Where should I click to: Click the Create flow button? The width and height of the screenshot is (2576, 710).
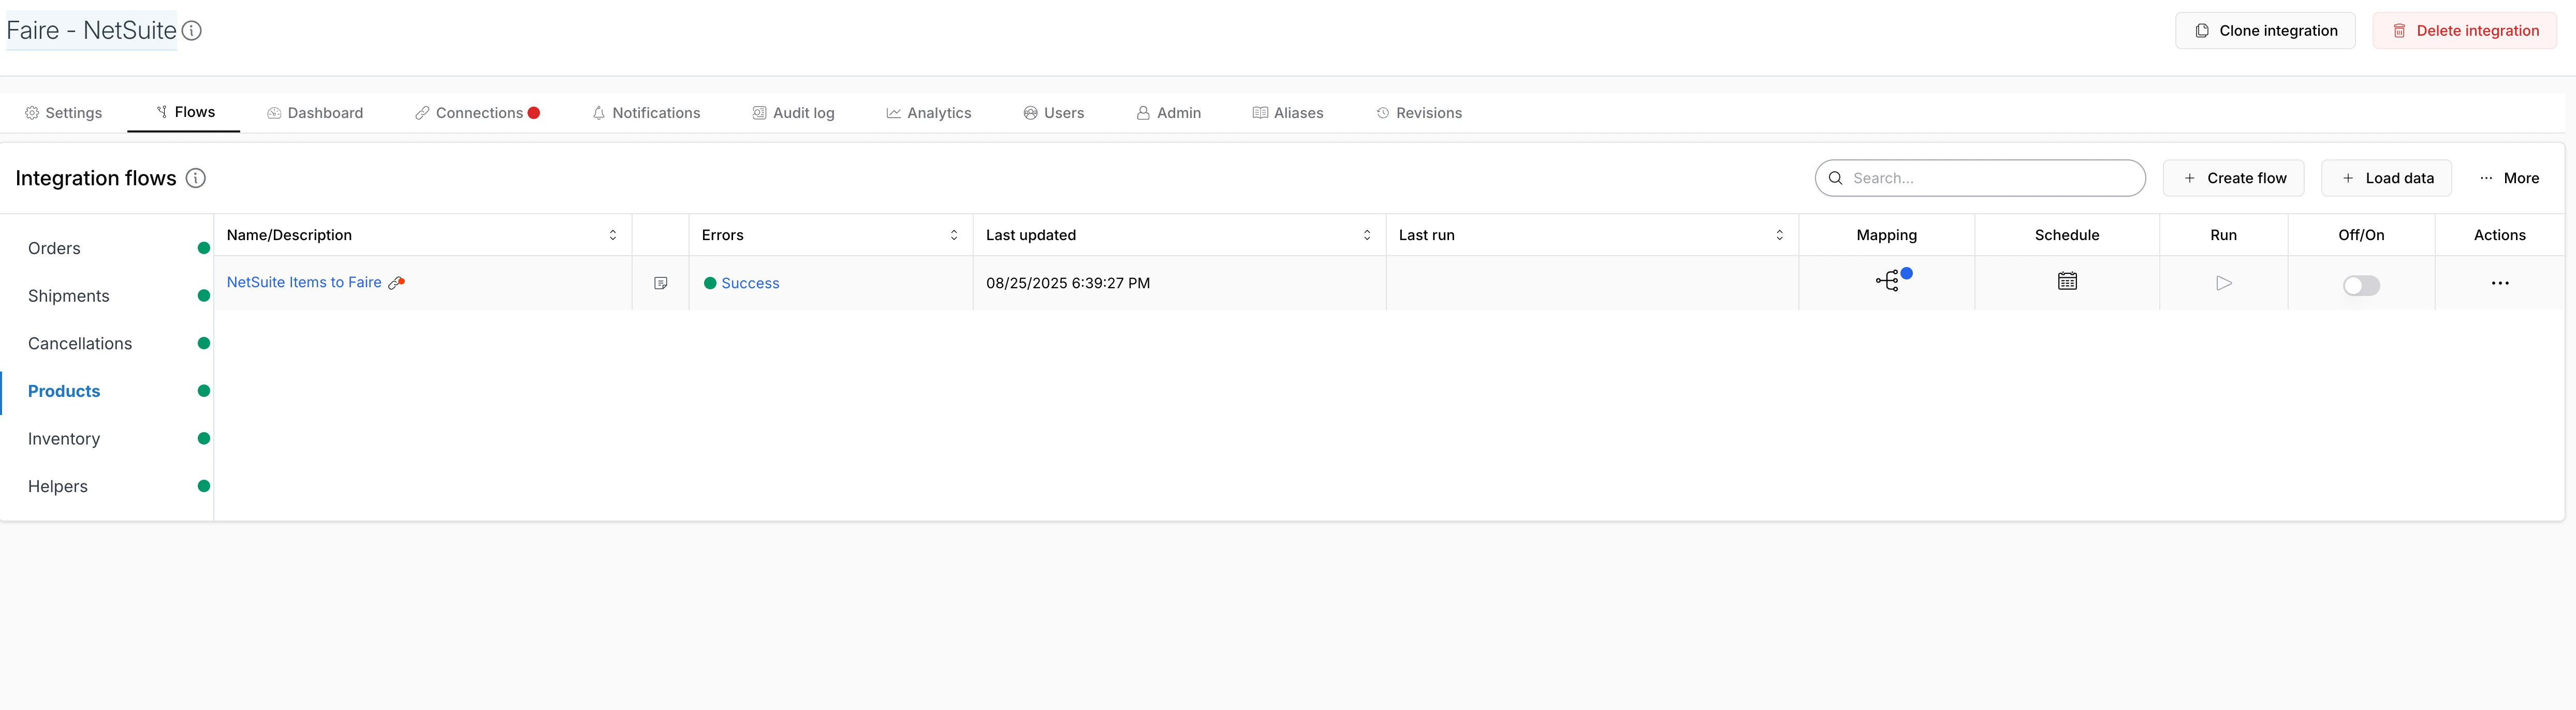[2233, 178]
